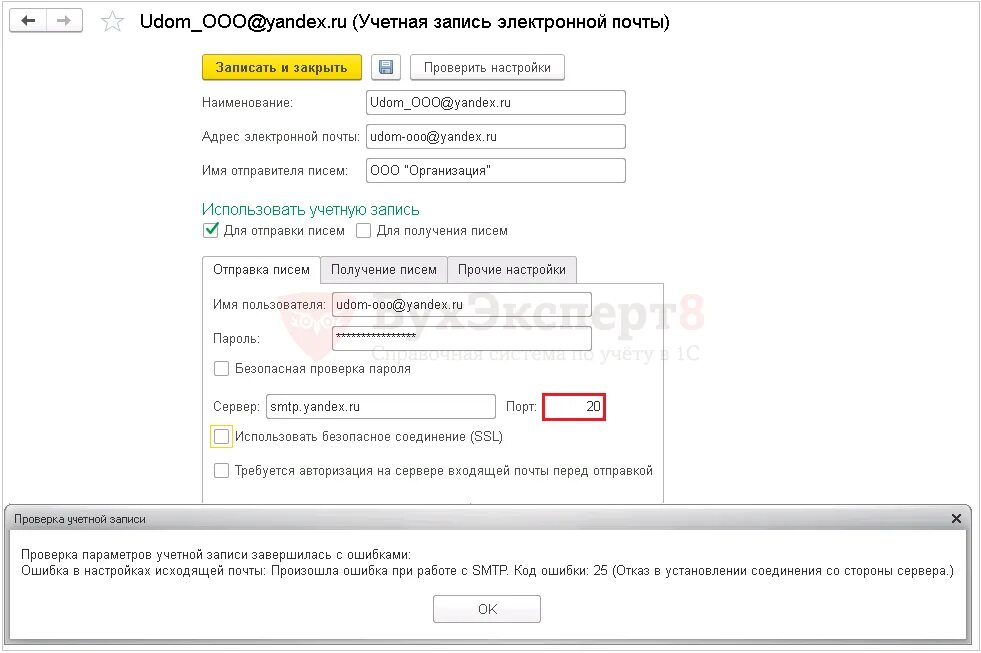
Task: Toggle Безопасная проверка пароля checkbox
Action: (x=221, y=368)
